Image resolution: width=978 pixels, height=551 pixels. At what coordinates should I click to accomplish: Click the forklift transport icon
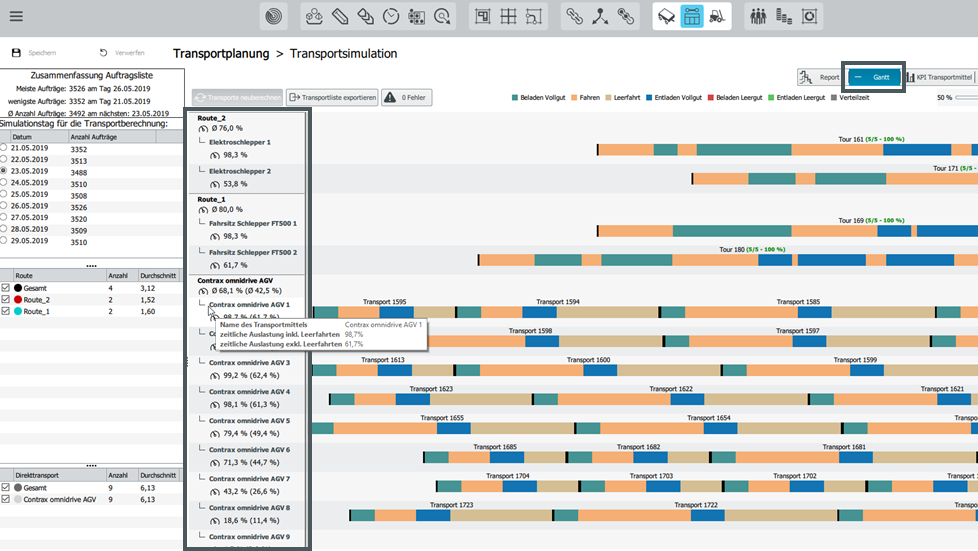click(717, 17)
